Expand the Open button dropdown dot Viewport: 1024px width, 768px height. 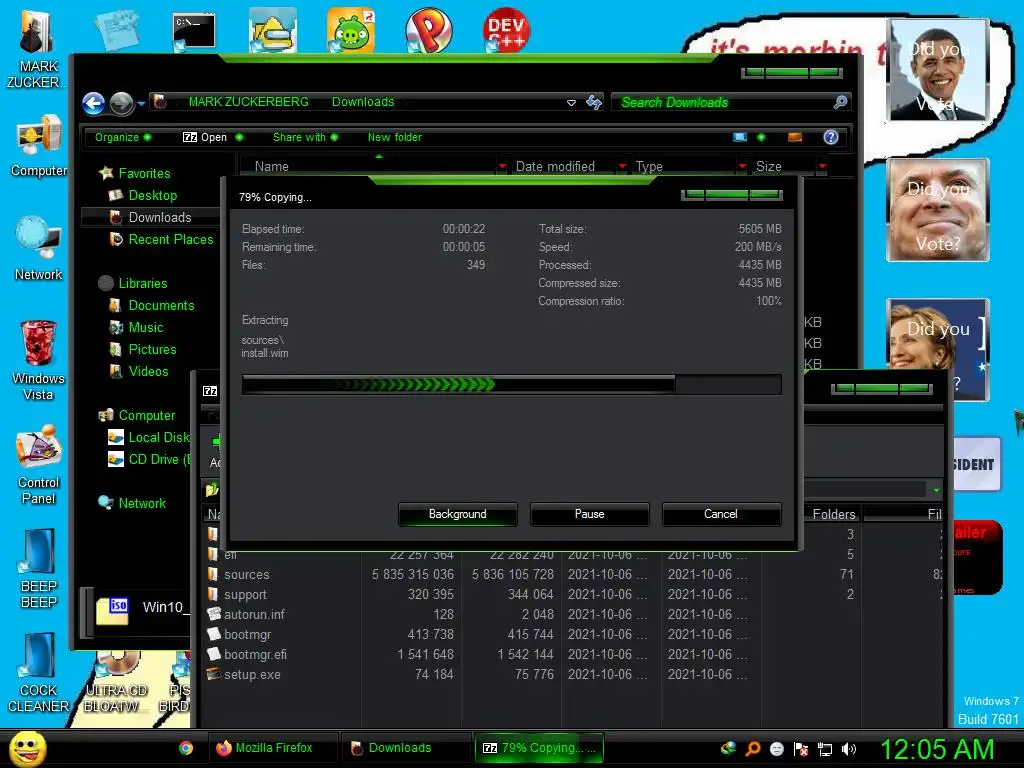click(239, 137)
